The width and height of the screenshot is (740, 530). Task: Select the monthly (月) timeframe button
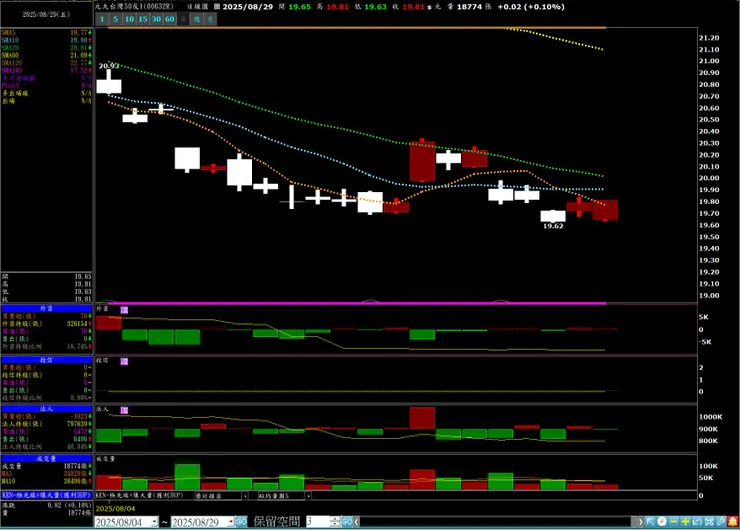click(x=210, y=19)
